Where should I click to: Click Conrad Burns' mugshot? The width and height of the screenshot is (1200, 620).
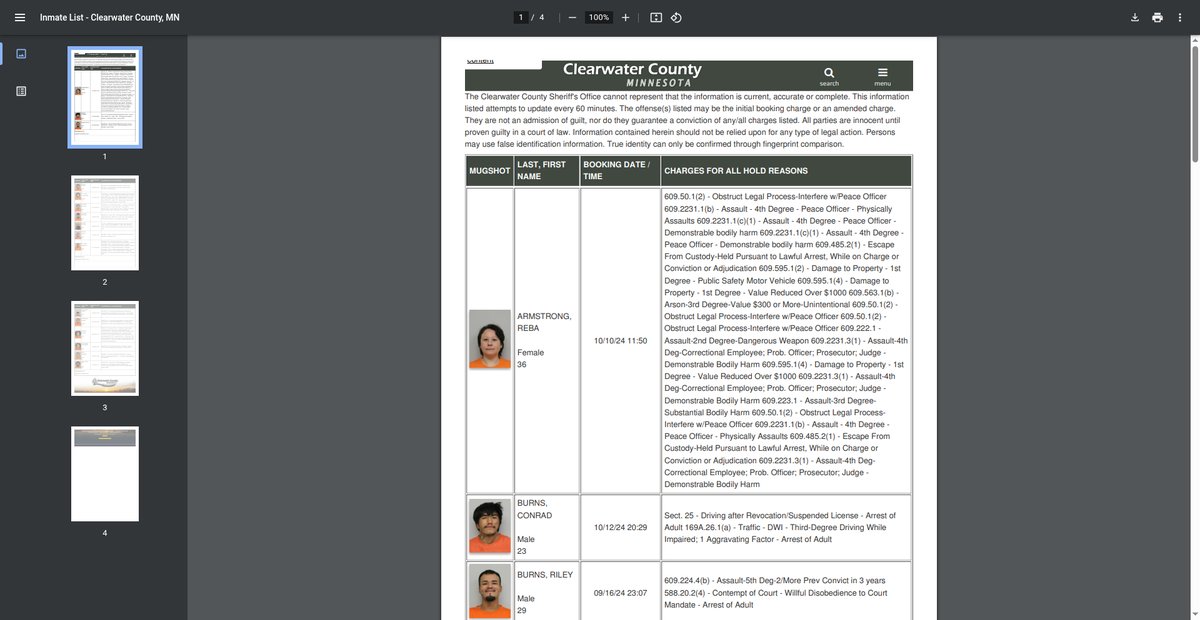489,527
